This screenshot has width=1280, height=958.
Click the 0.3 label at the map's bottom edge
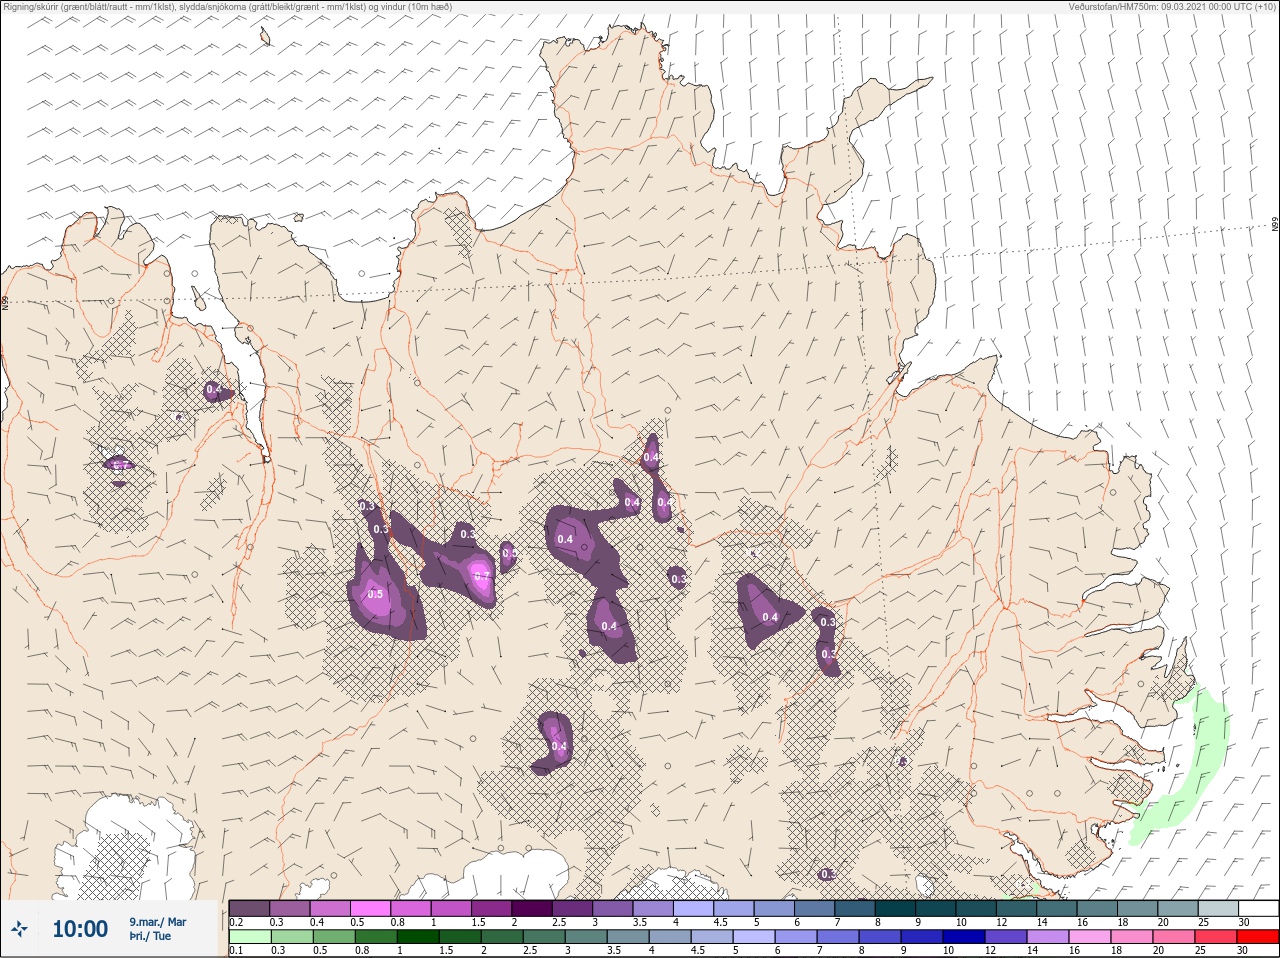pyautogui.click(x=828, y=874)
